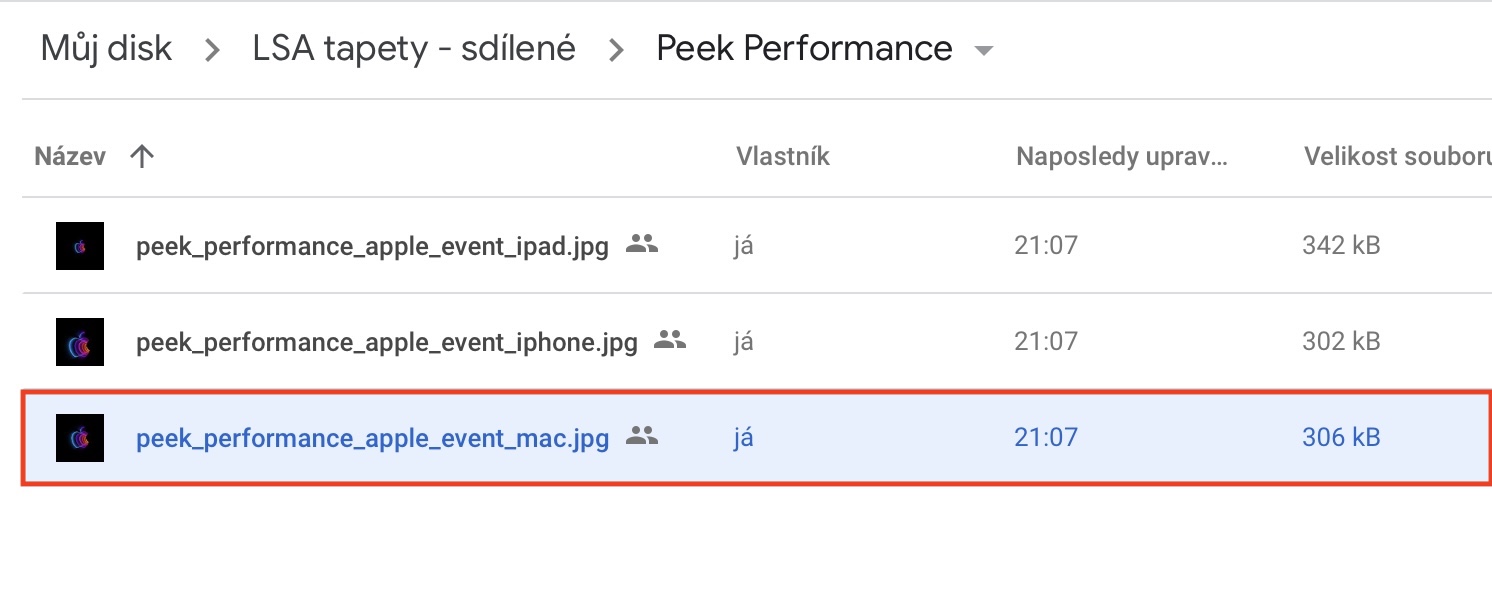This screenshot has width=1492, height=608.
Task: Expand the Peek Performance folder dropdown
Action: pos(984,51)
